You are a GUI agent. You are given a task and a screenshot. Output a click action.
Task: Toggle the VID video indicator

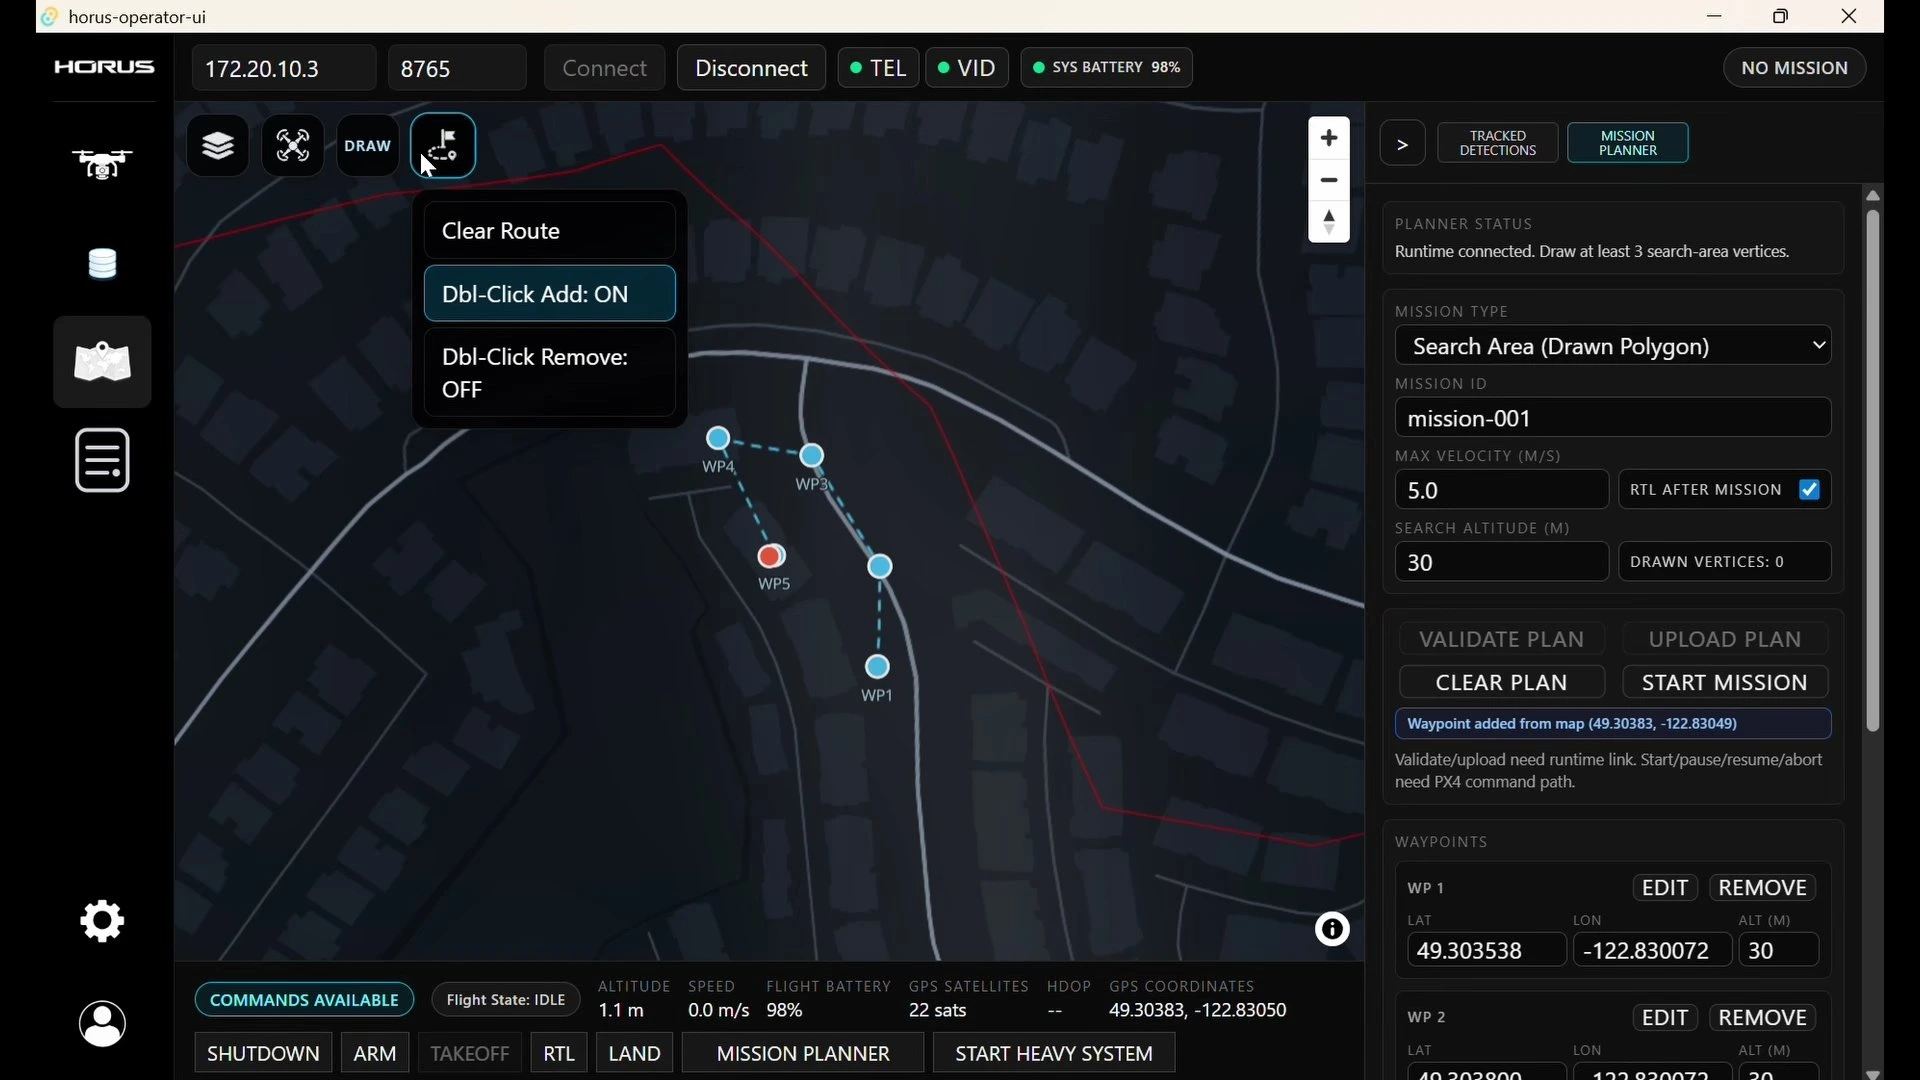coord(967,68)
